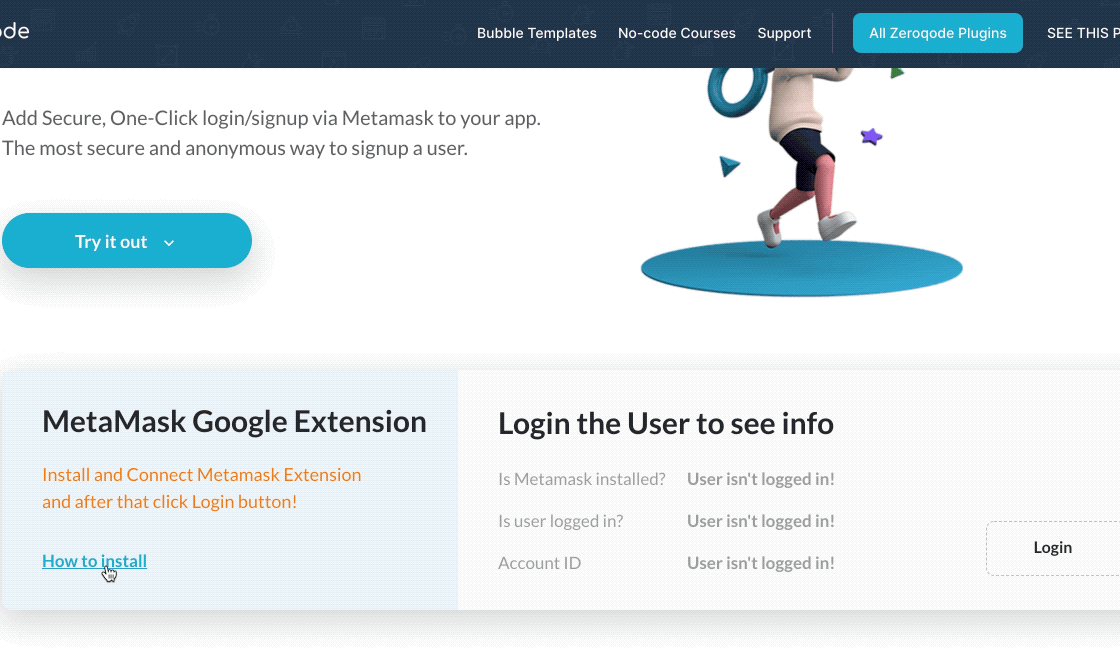
Task: Expand options under the Try it out button
Action: click(168, 242)
